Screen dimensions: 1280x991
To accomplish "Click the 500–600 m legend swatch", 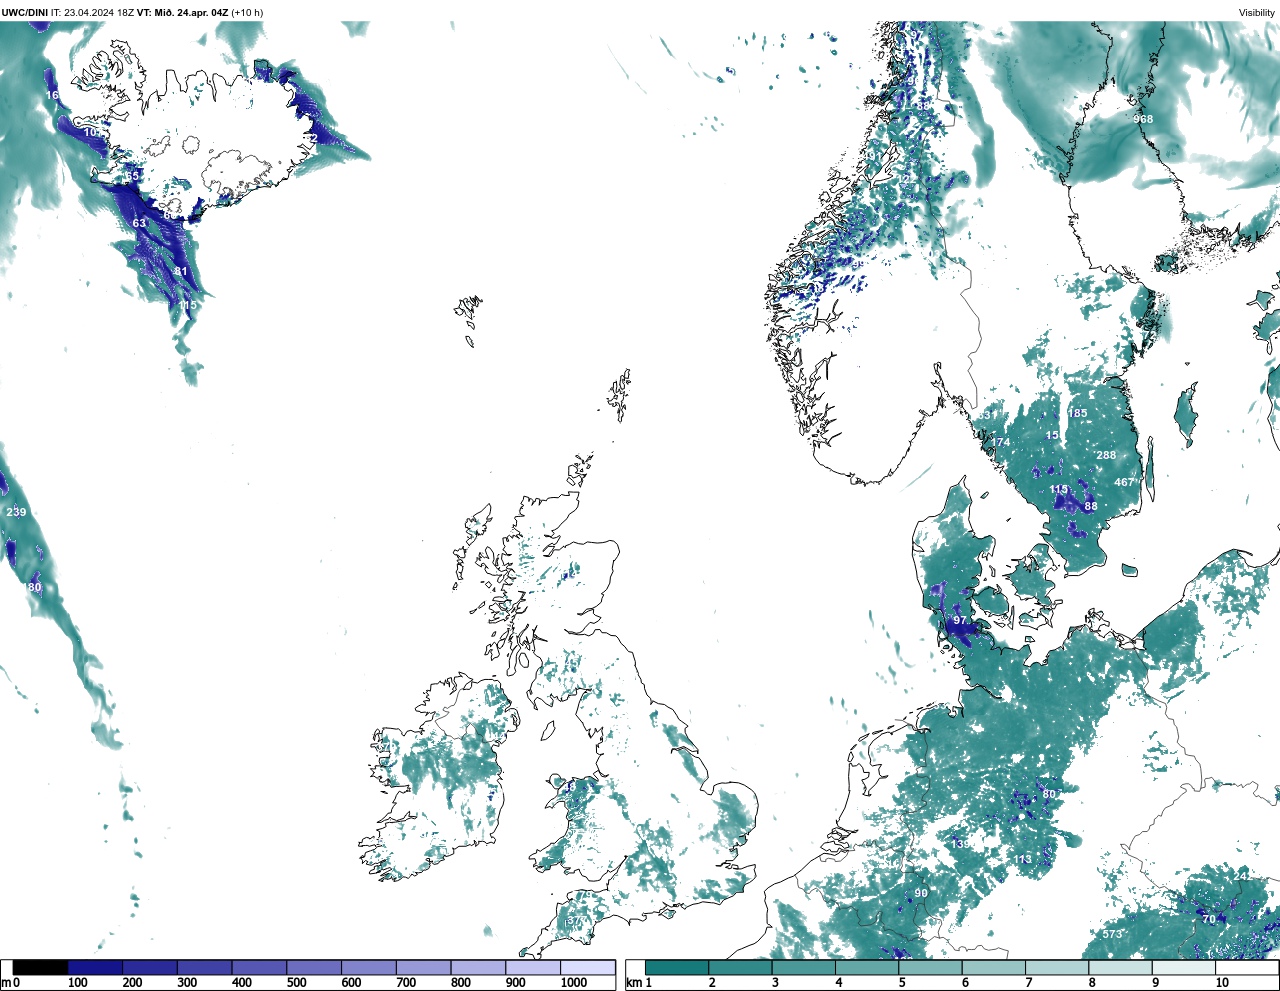I will 313,968.
